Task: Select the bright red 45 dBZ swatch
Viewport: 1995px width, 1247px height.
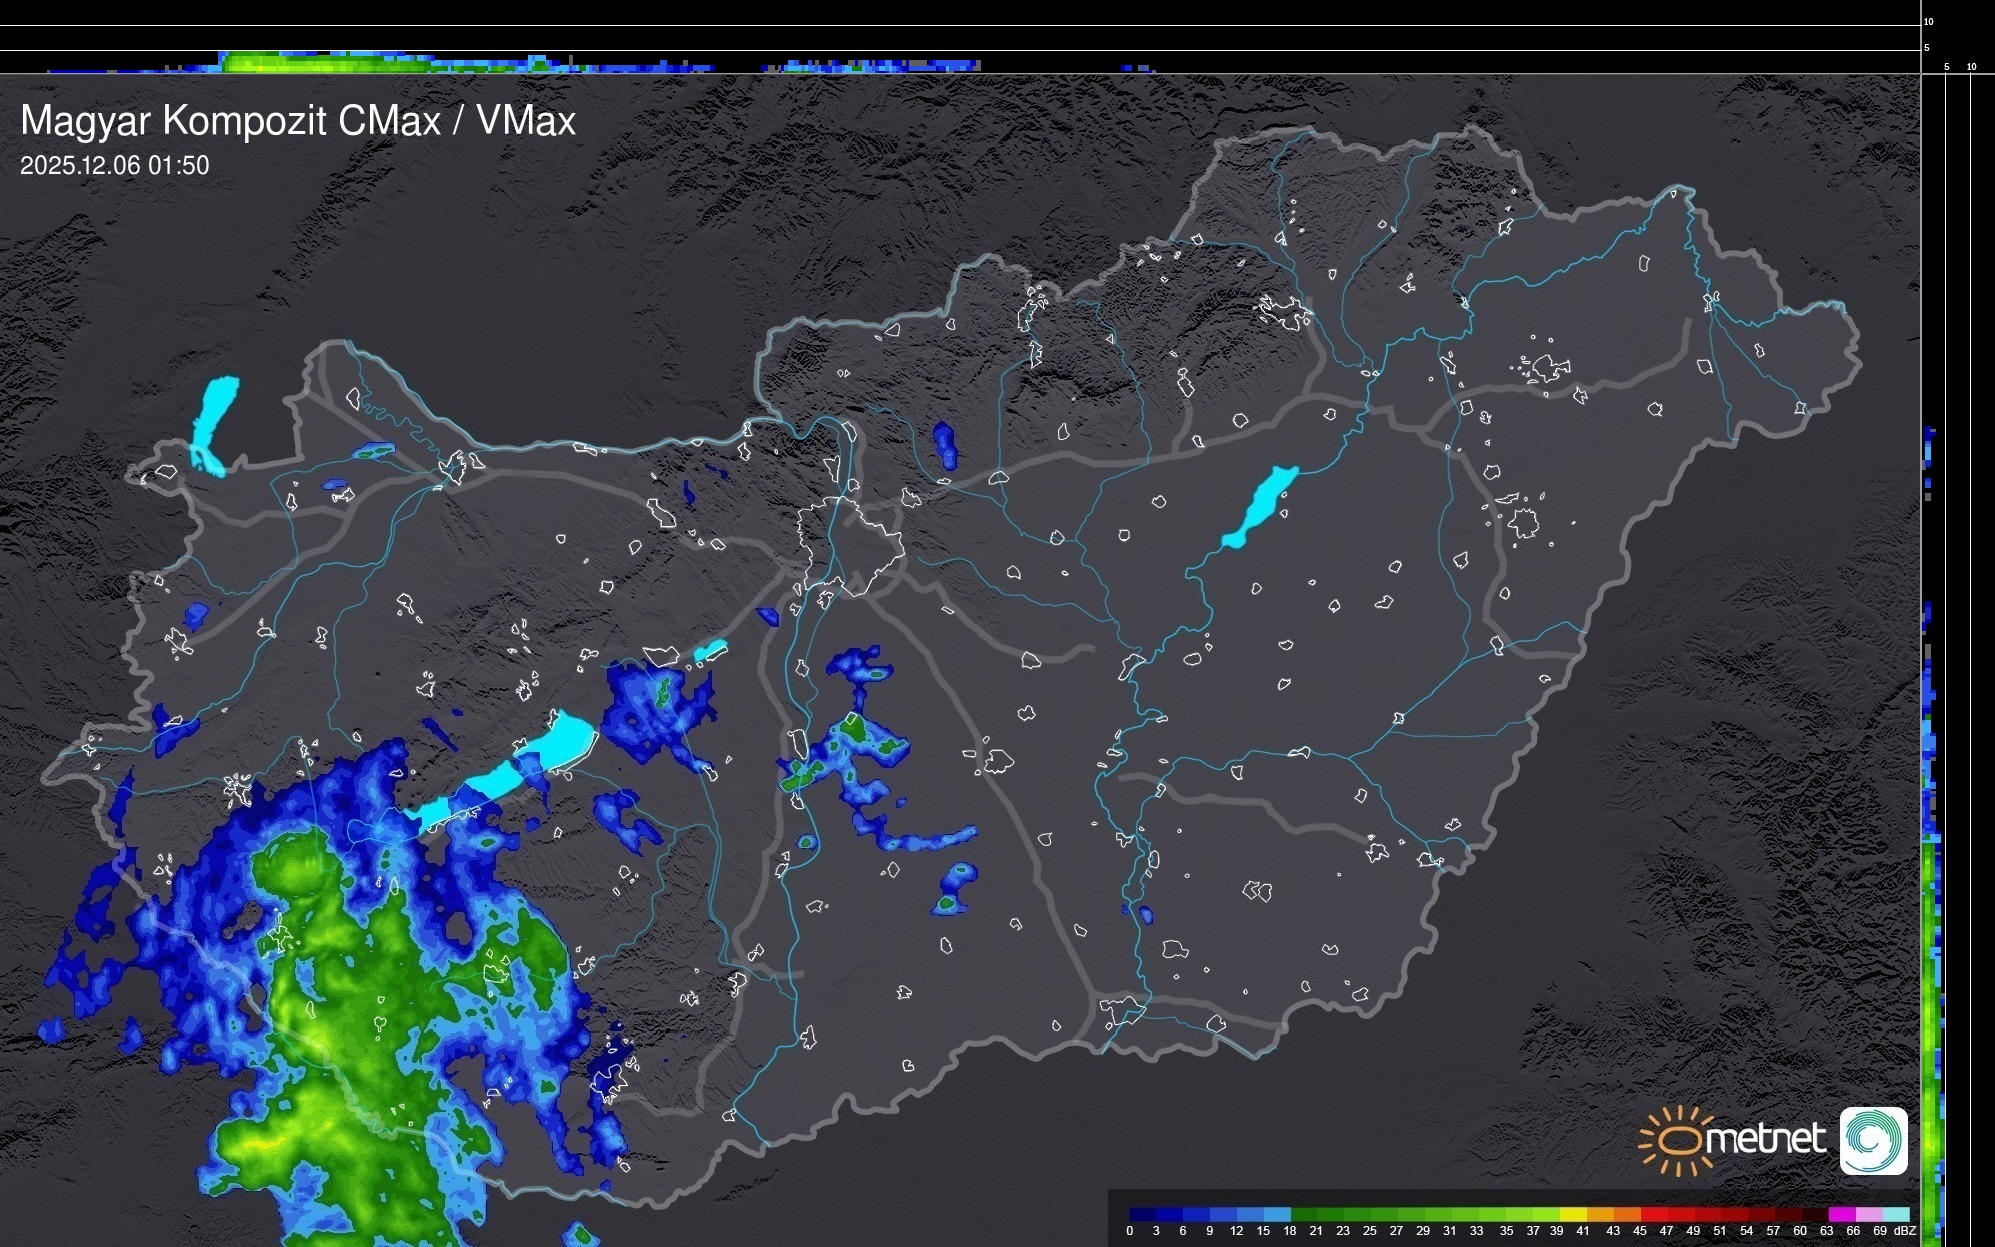Action: click(1655, 1214)
